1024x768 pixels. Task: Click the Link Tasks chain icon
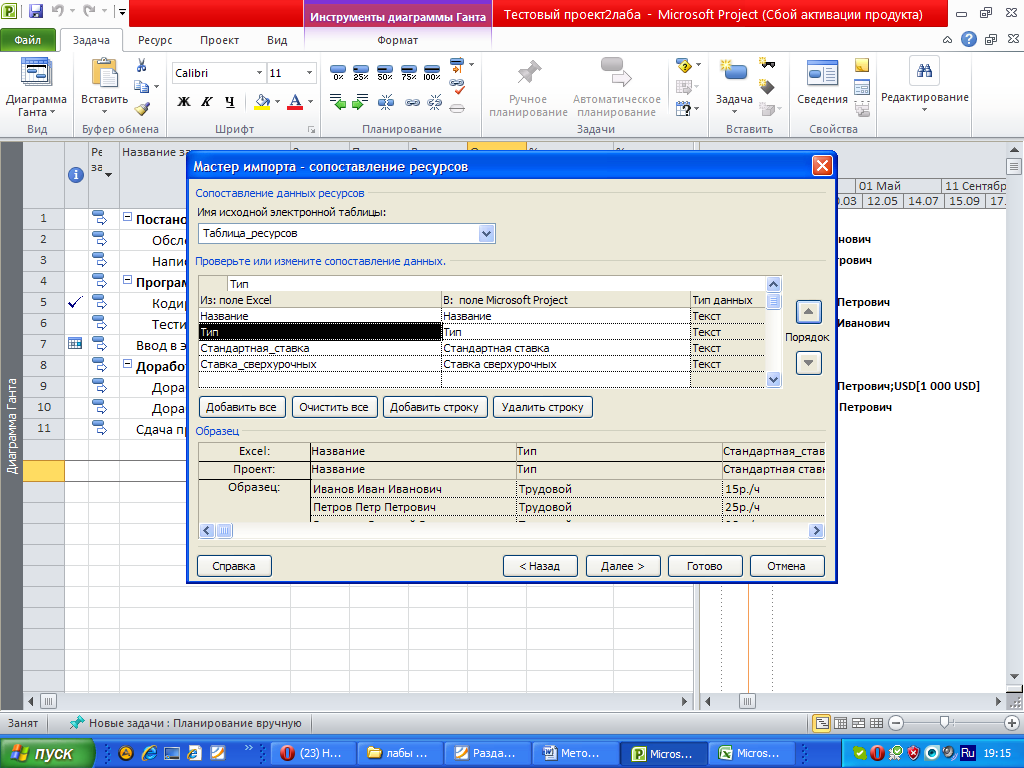412,103
